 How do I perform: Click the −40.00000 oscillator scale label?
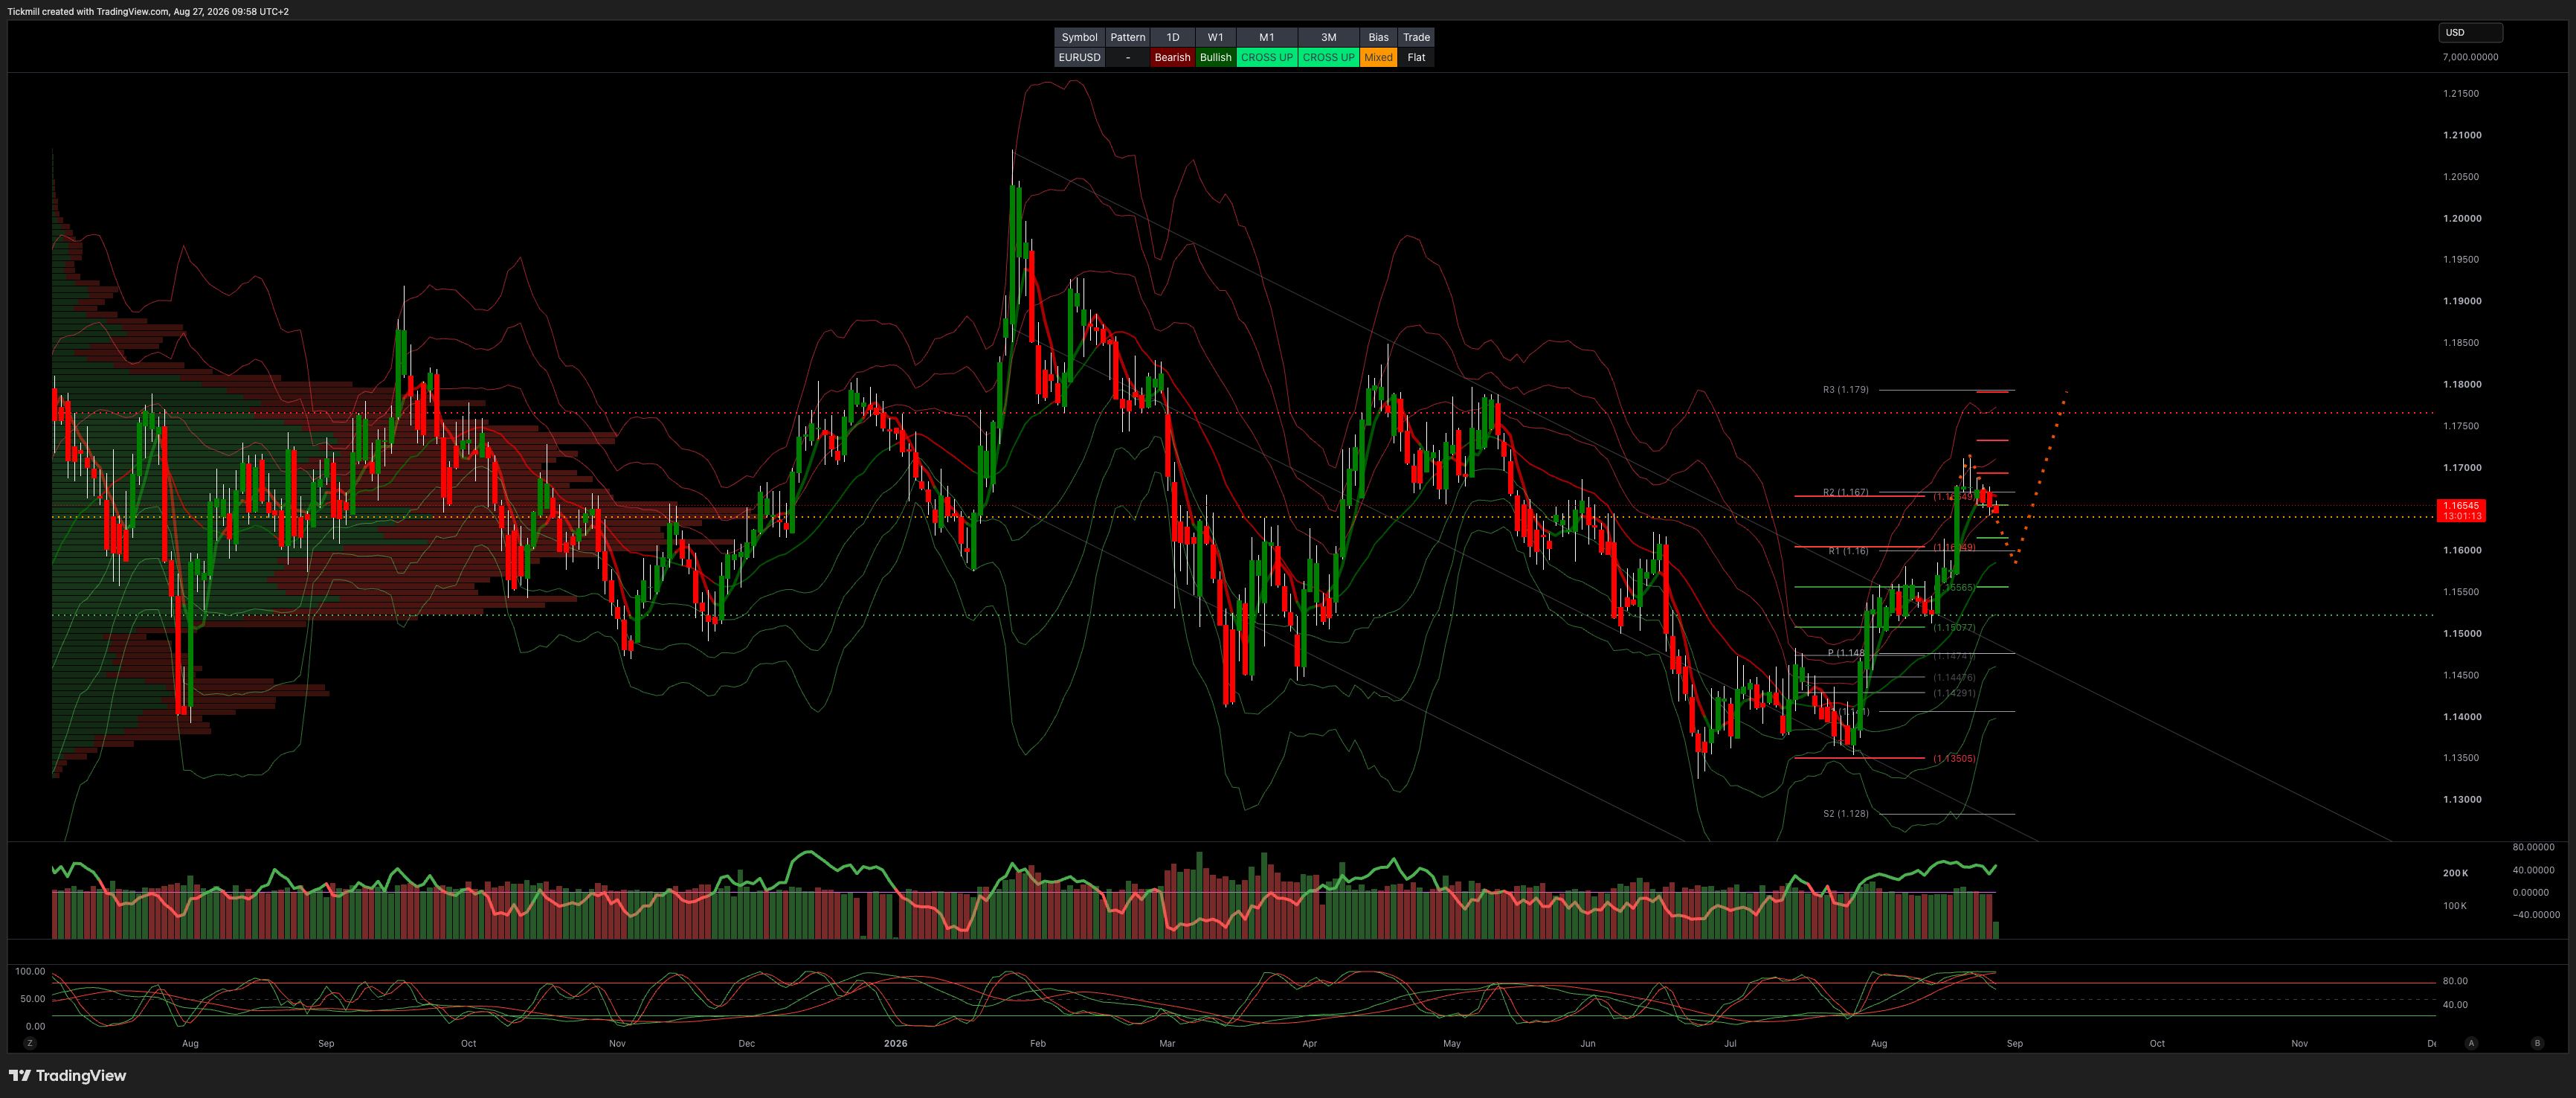click(2536, 914)
